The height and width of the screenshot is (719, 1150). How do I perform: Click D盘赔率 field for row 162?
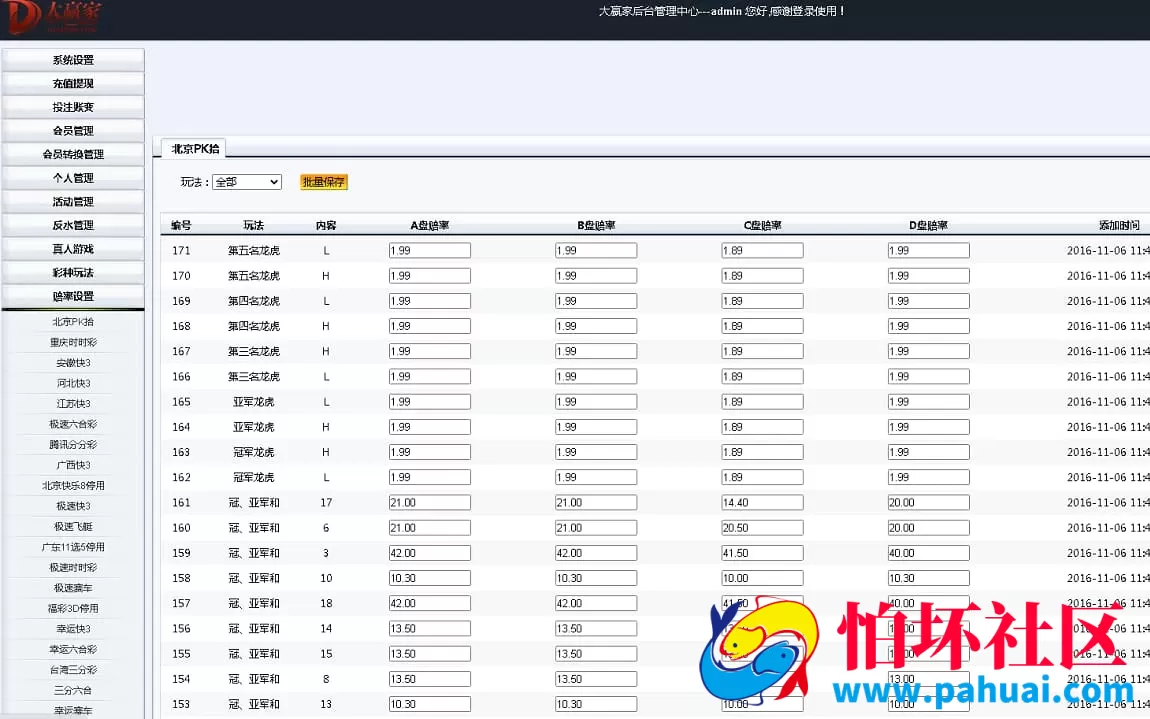927,477
